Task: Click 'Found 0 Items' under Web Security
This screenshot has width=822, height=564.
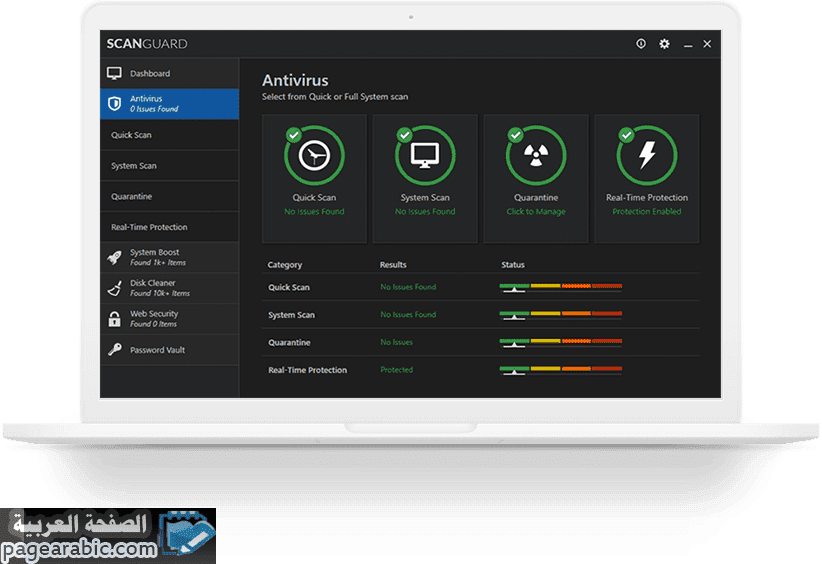Action: 153,324
